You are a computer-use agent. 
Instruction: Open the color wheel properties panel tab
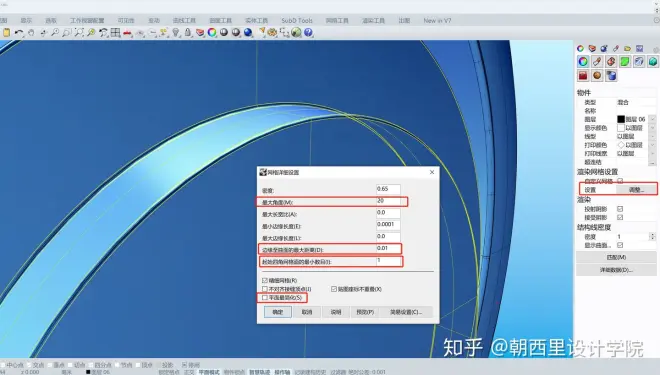pyautogui.click(x=580, y=49)
